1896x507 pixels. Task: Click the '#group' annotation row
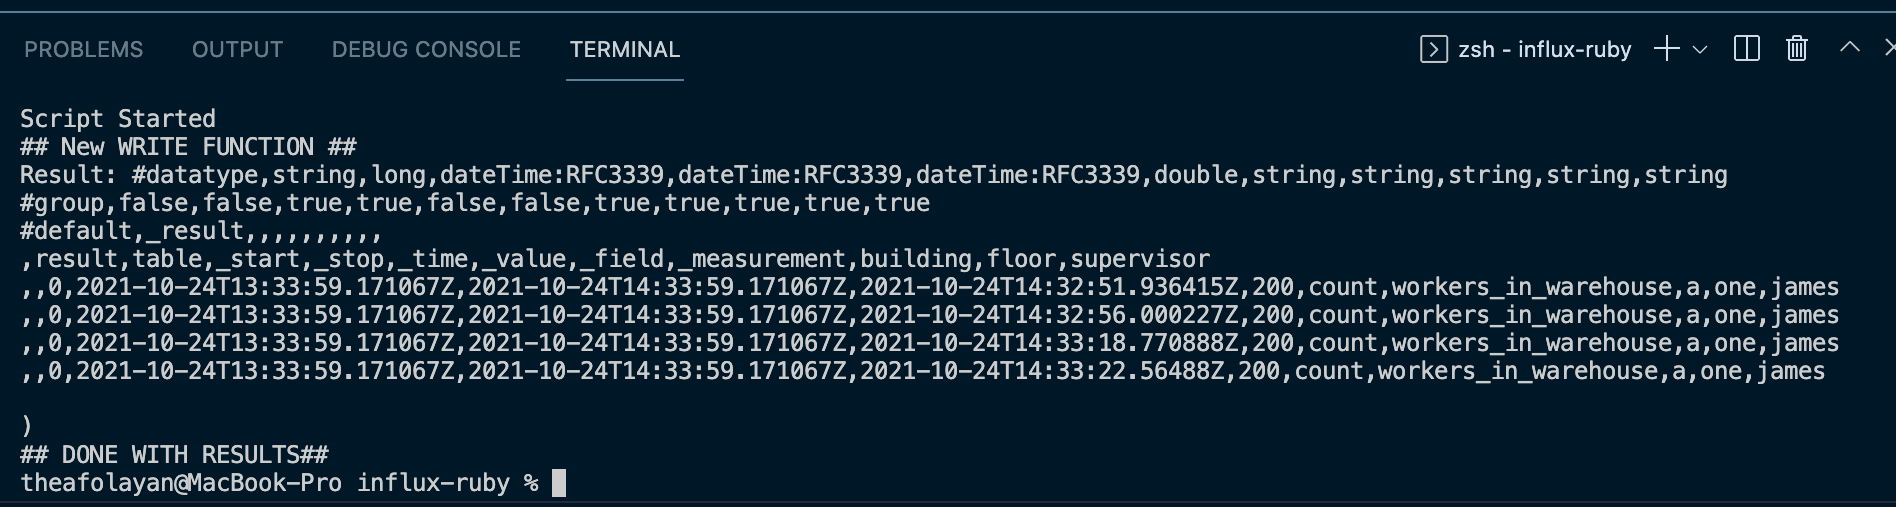[474, 203]
